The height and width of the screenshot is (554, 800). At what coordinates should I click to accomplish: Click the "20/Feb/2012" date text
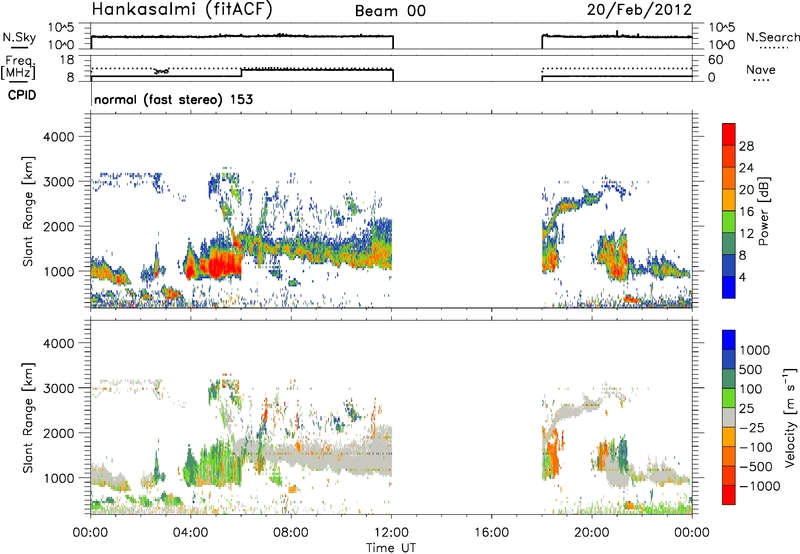639,9
